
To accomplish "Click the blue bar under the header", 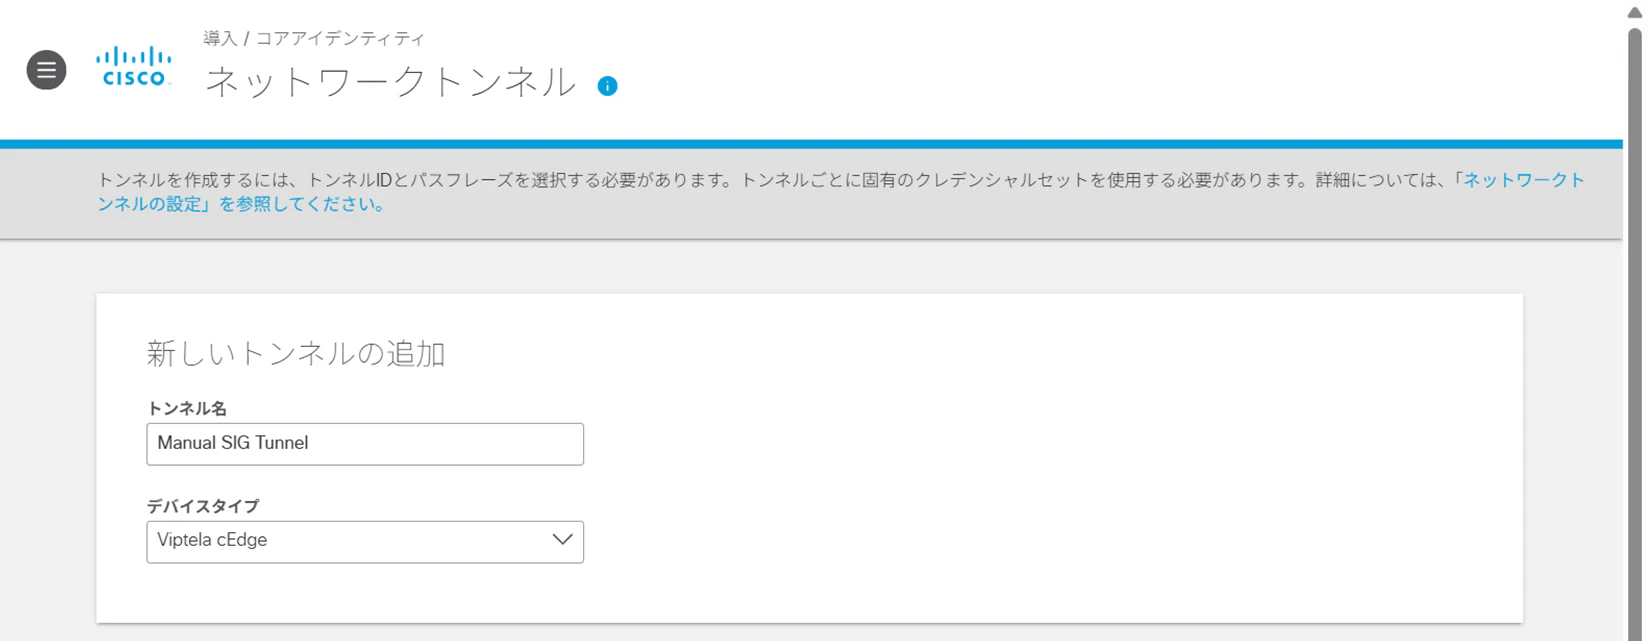I will pos(811,144).
